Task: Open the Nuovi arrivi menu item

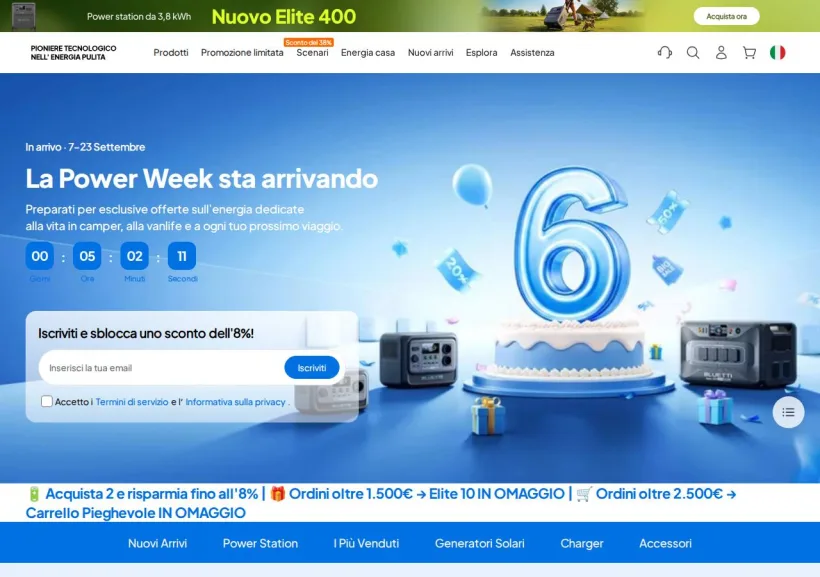Action: pyautogui.click(x=430, y=52)
